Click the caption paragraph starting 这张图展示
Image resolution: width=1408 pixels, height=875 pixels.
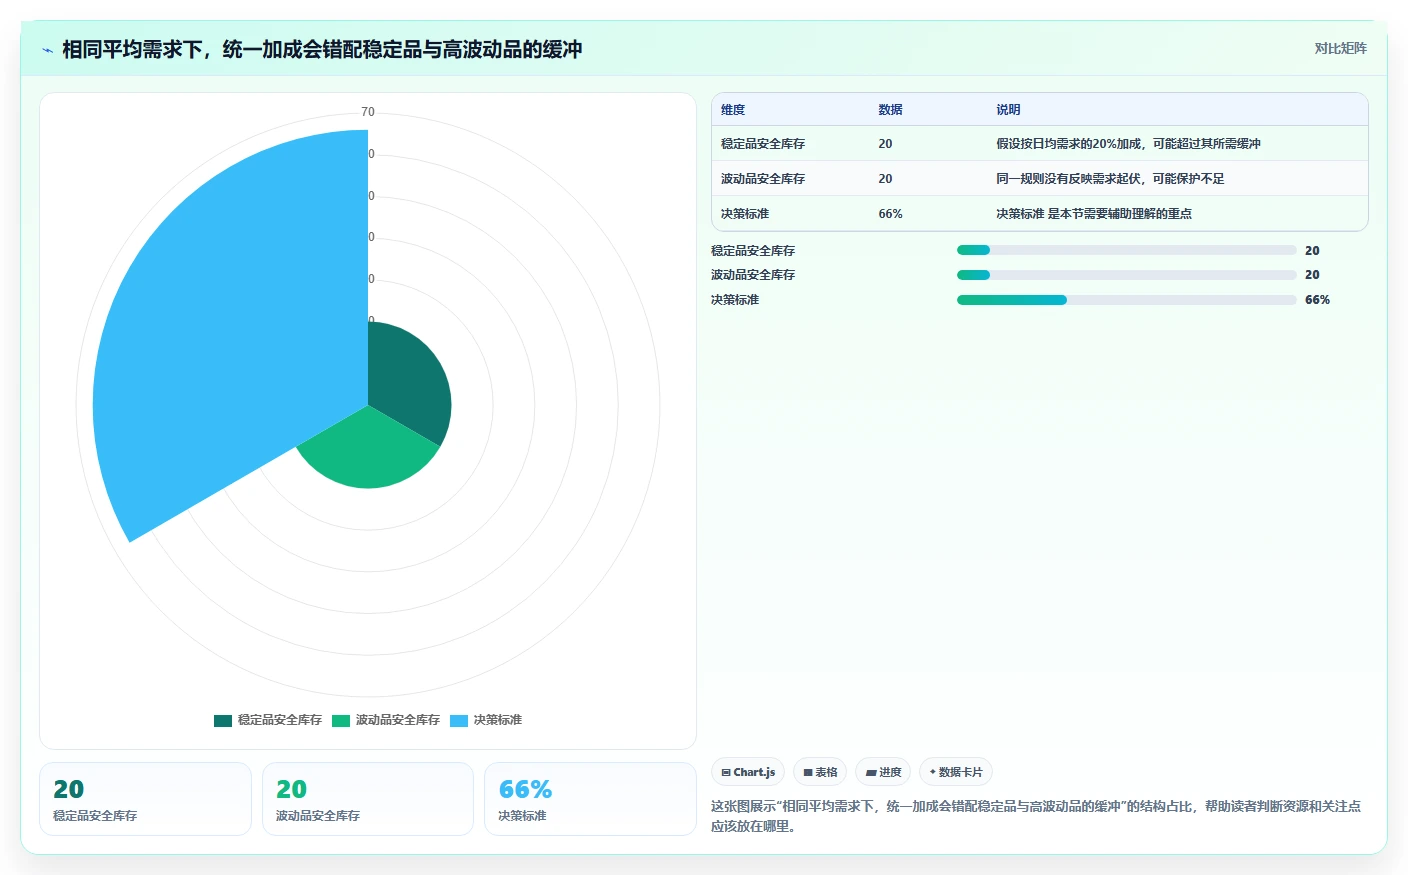pos(1036,816)
